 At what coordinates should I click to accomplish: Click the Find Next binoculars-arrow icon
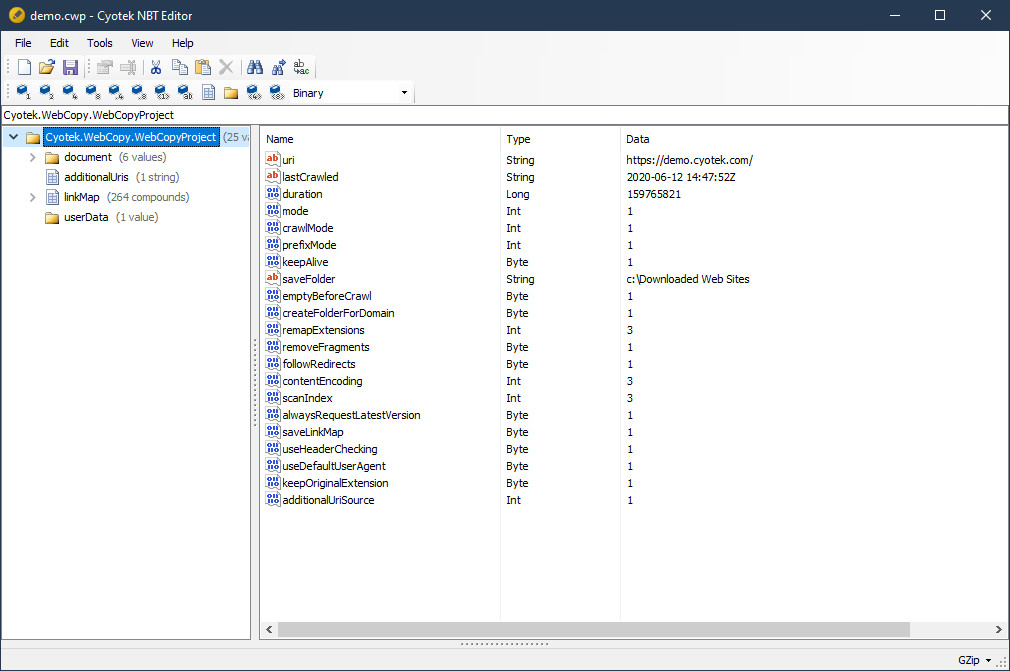(x=278, y=67)
